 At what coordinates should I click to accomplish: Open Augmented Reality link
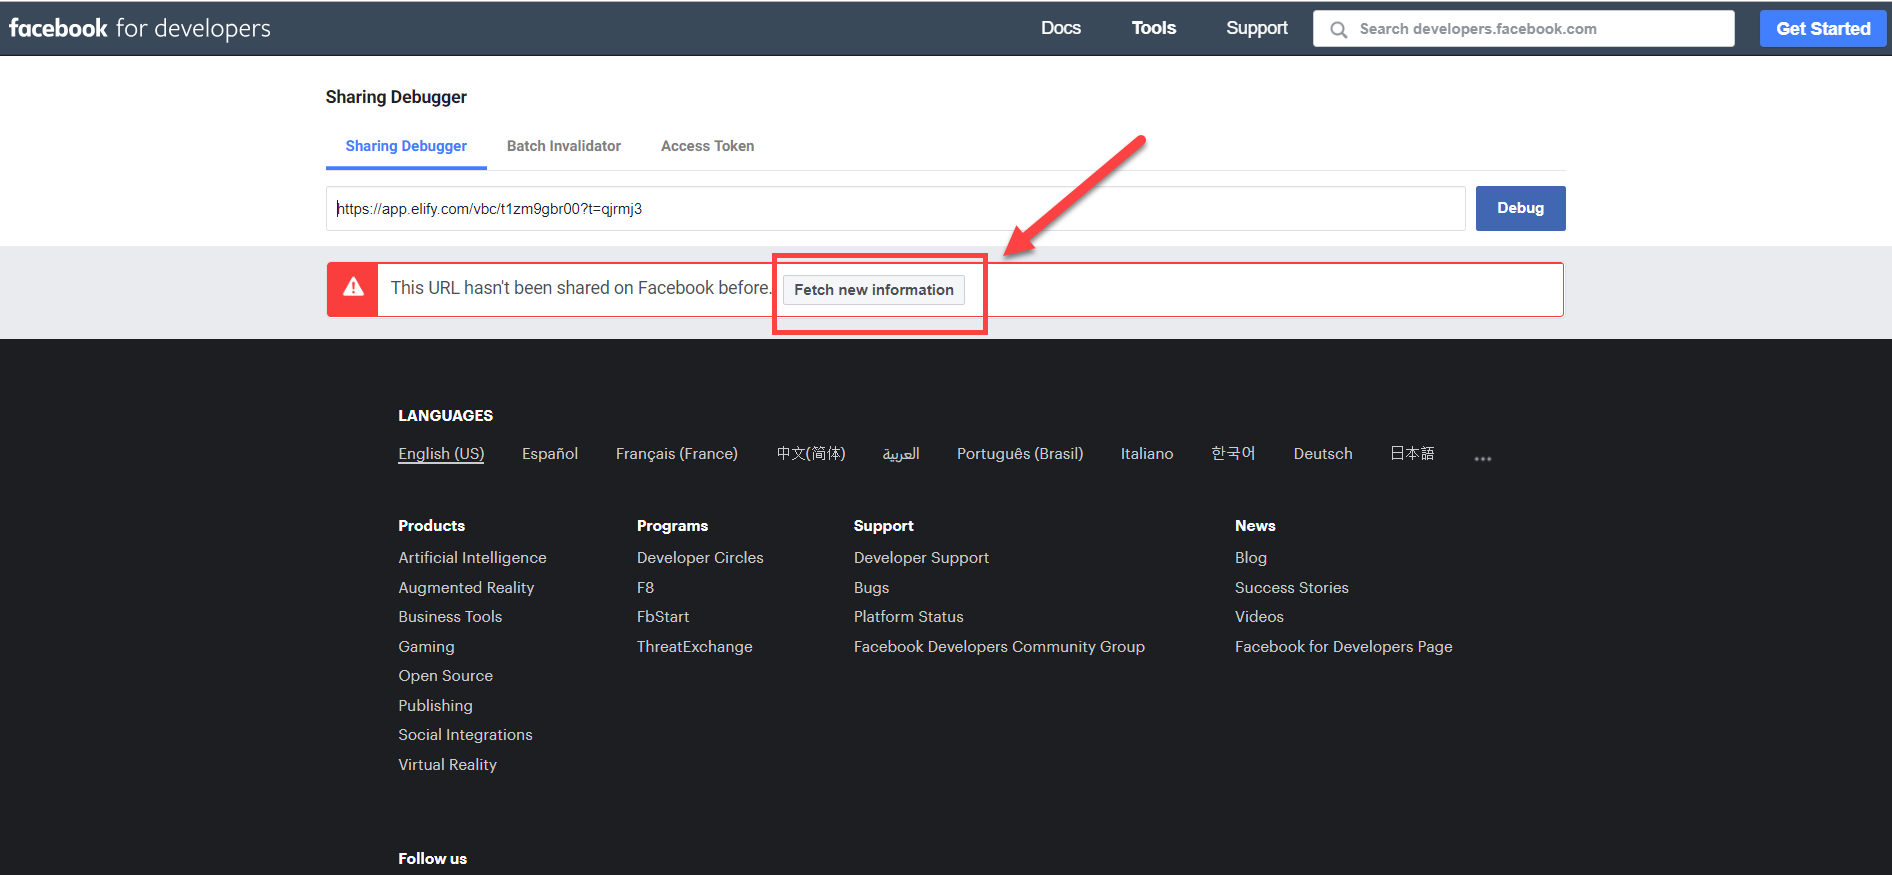coord(466,588)
